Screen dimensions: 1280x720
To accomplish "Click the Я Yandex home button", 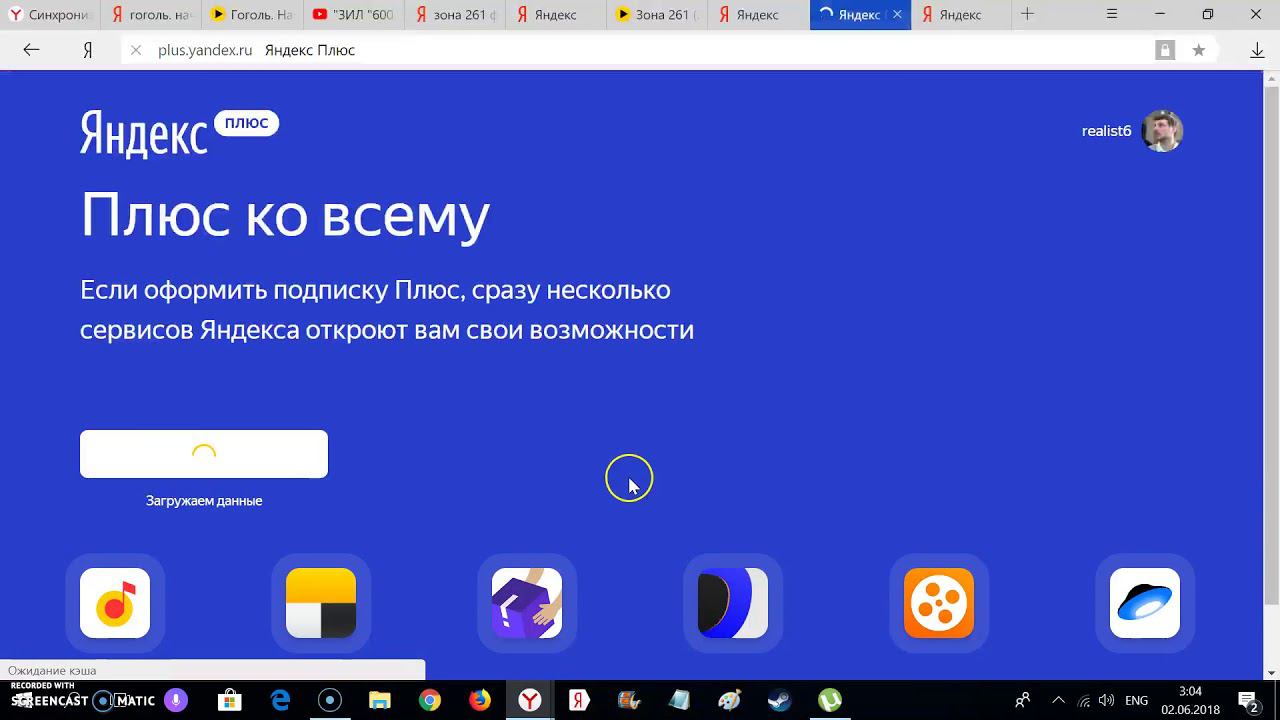I will [x=88, y=50].
